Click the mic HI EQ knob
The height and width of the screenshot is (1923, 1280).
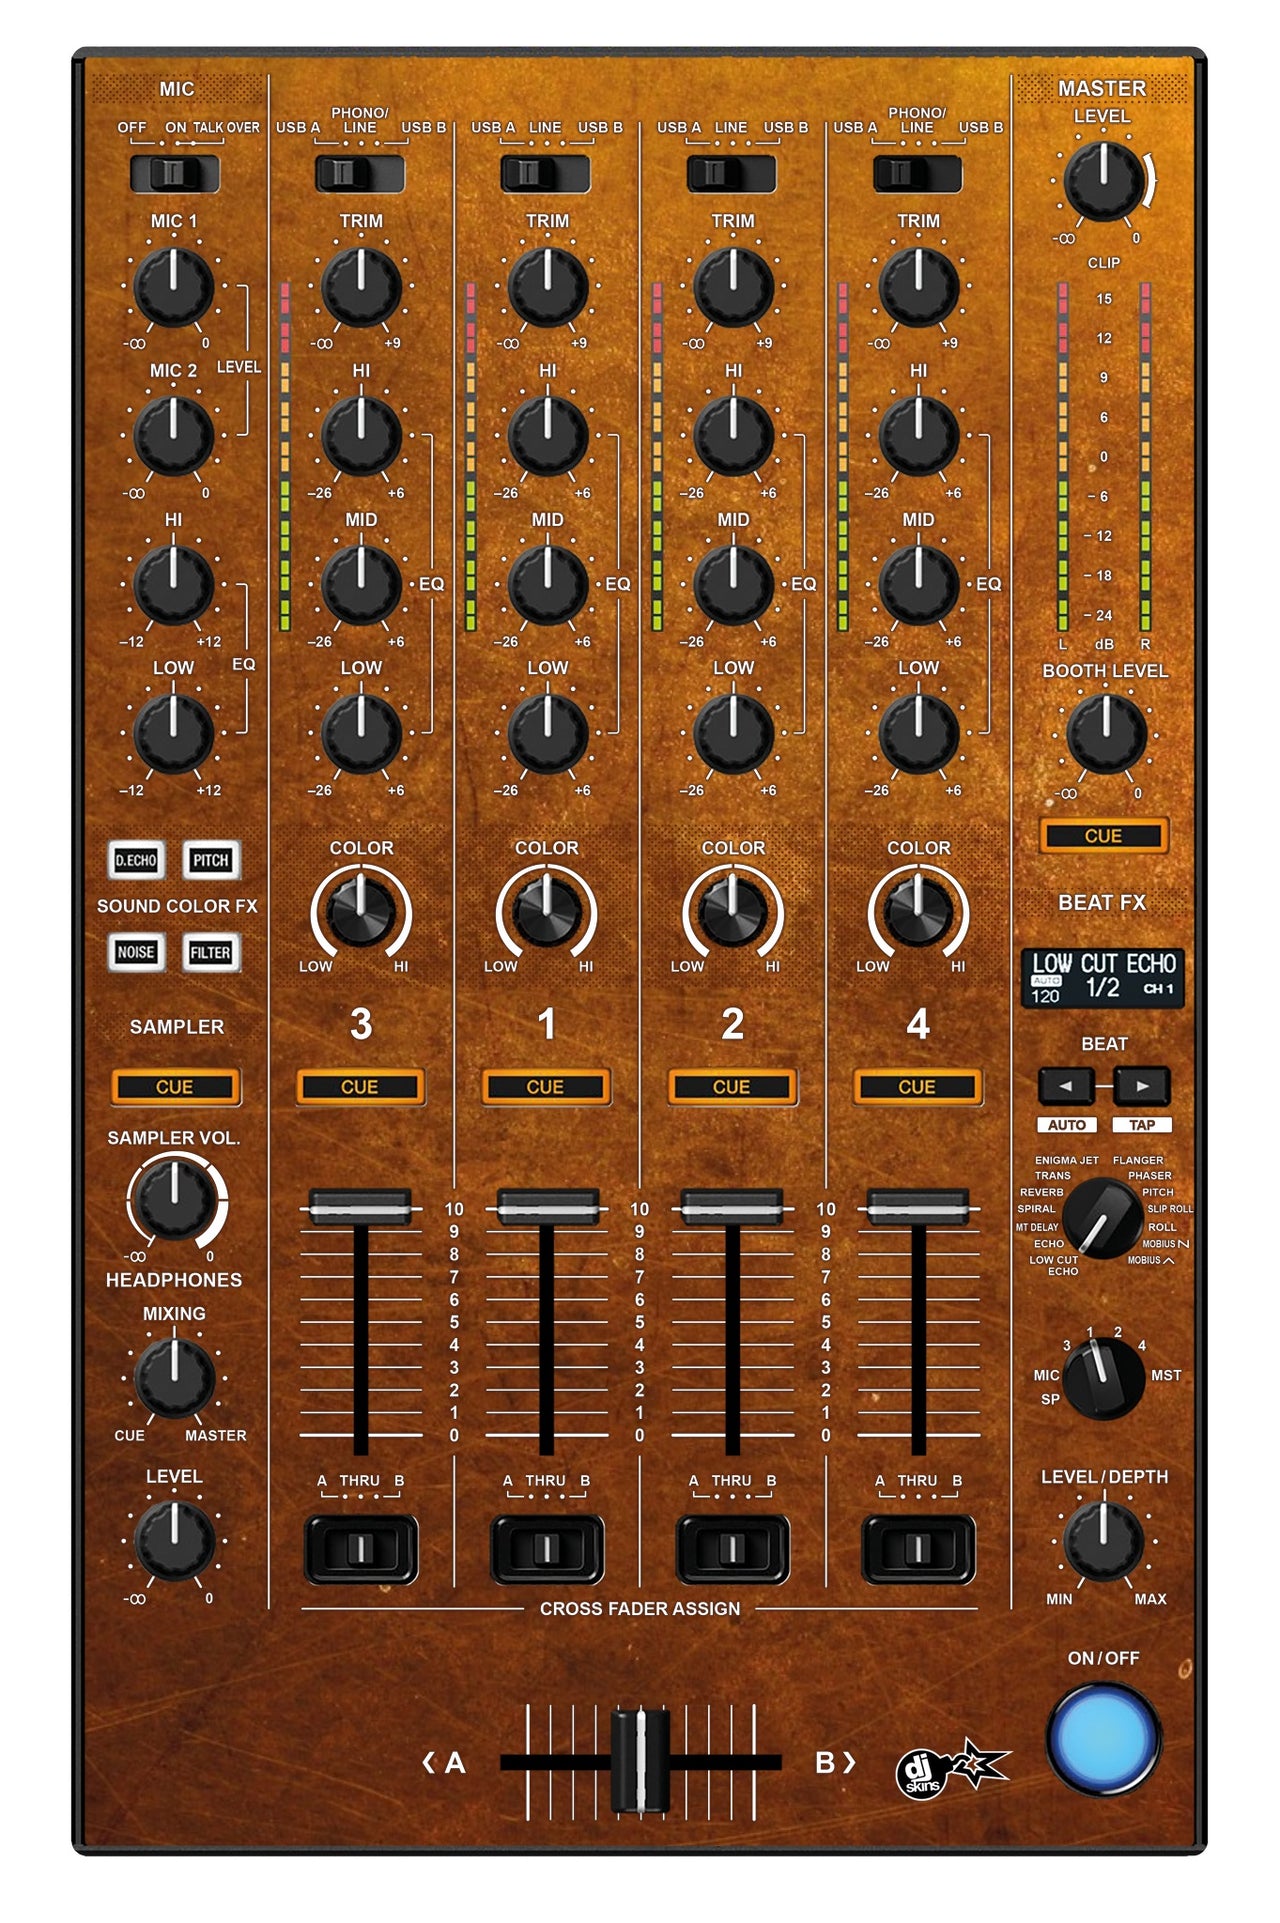[173, 585]
